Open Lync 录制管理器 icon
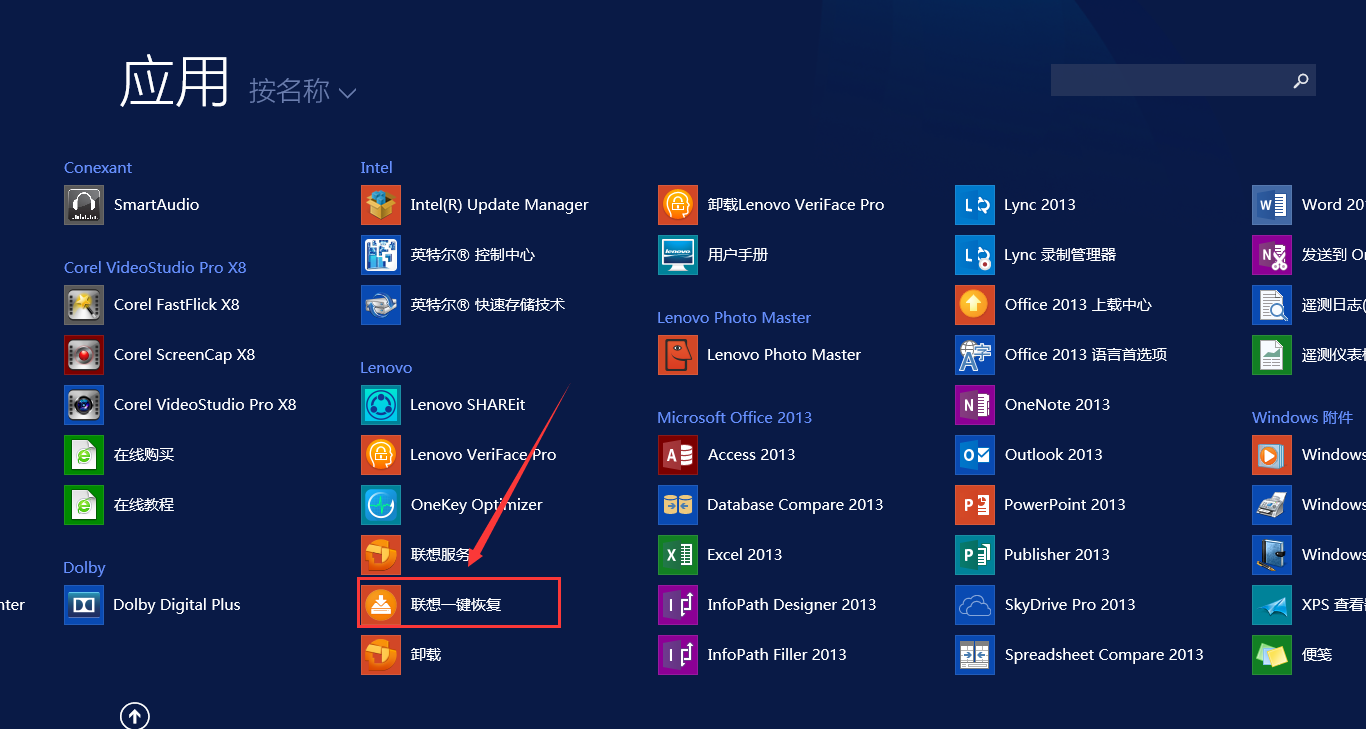Viewport: 1366px width, 729px height. tap(975, 255)
